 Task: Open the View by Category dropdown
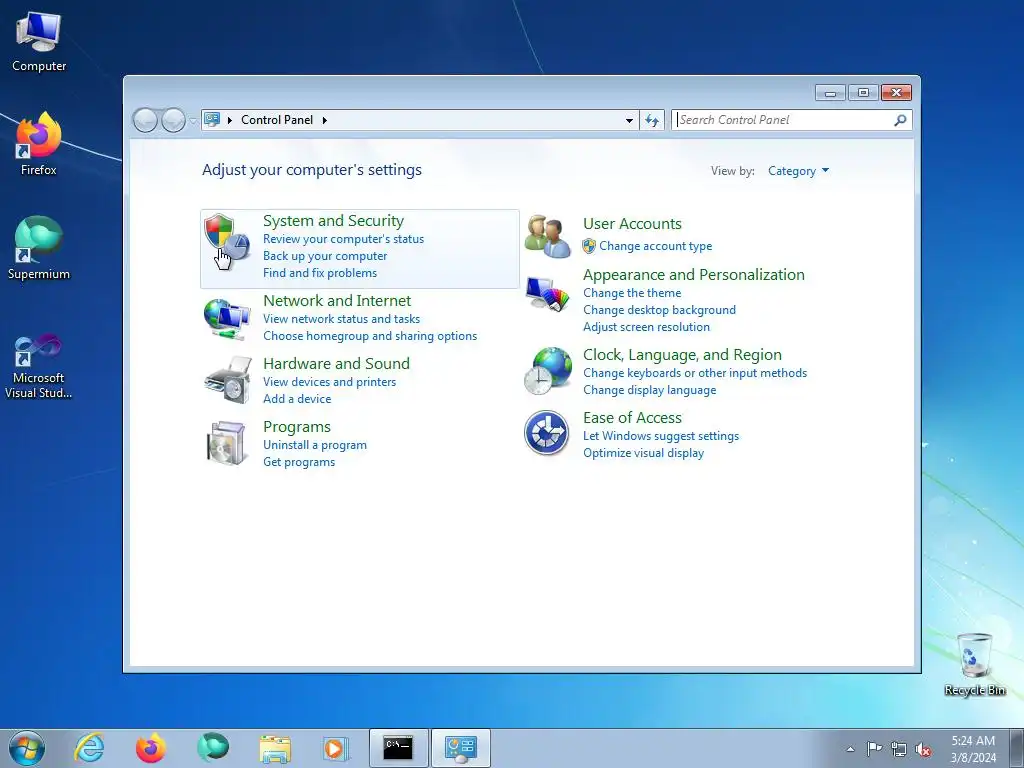(798, 171)
